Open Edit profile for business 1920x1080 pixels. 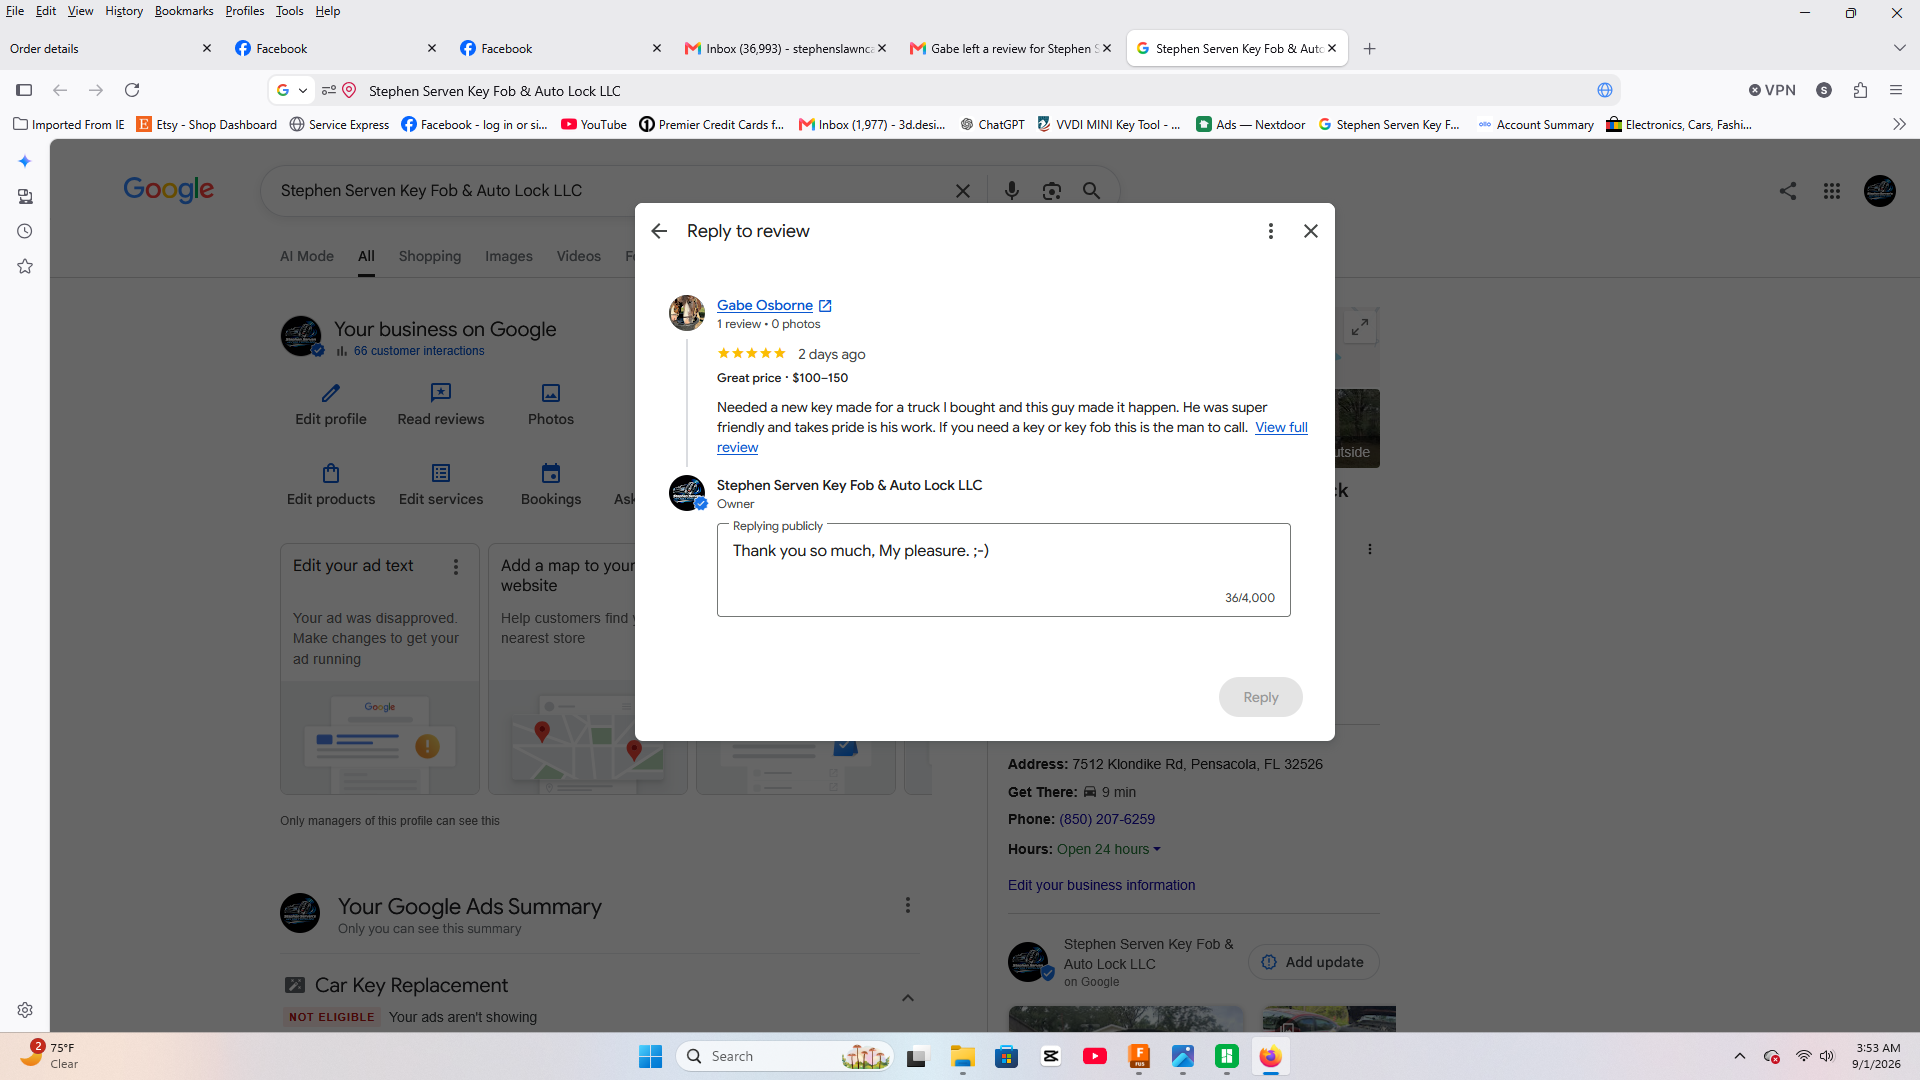pyautogui.click(x=331, y=405)
